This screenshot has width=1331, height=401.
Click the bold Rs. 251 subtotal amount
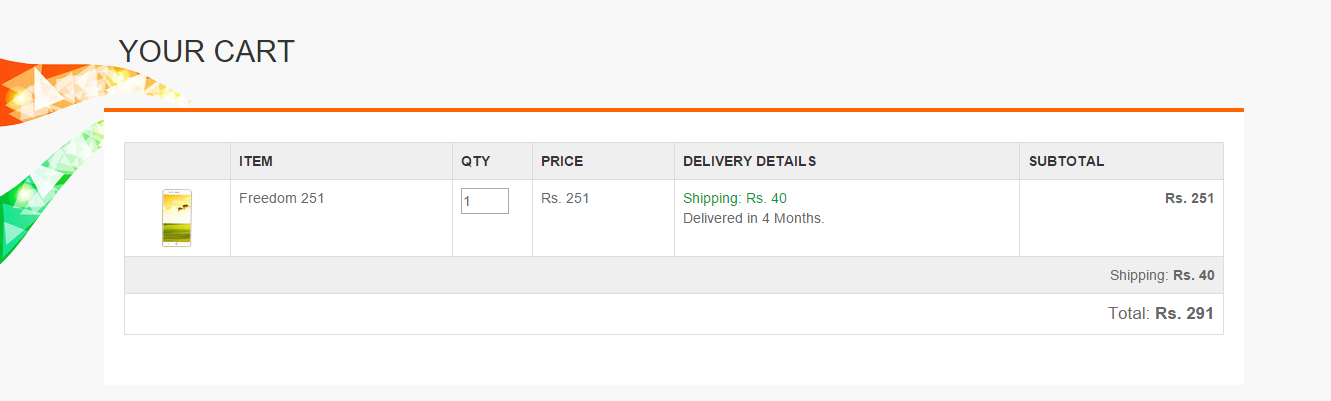(x=1189, y=198)
